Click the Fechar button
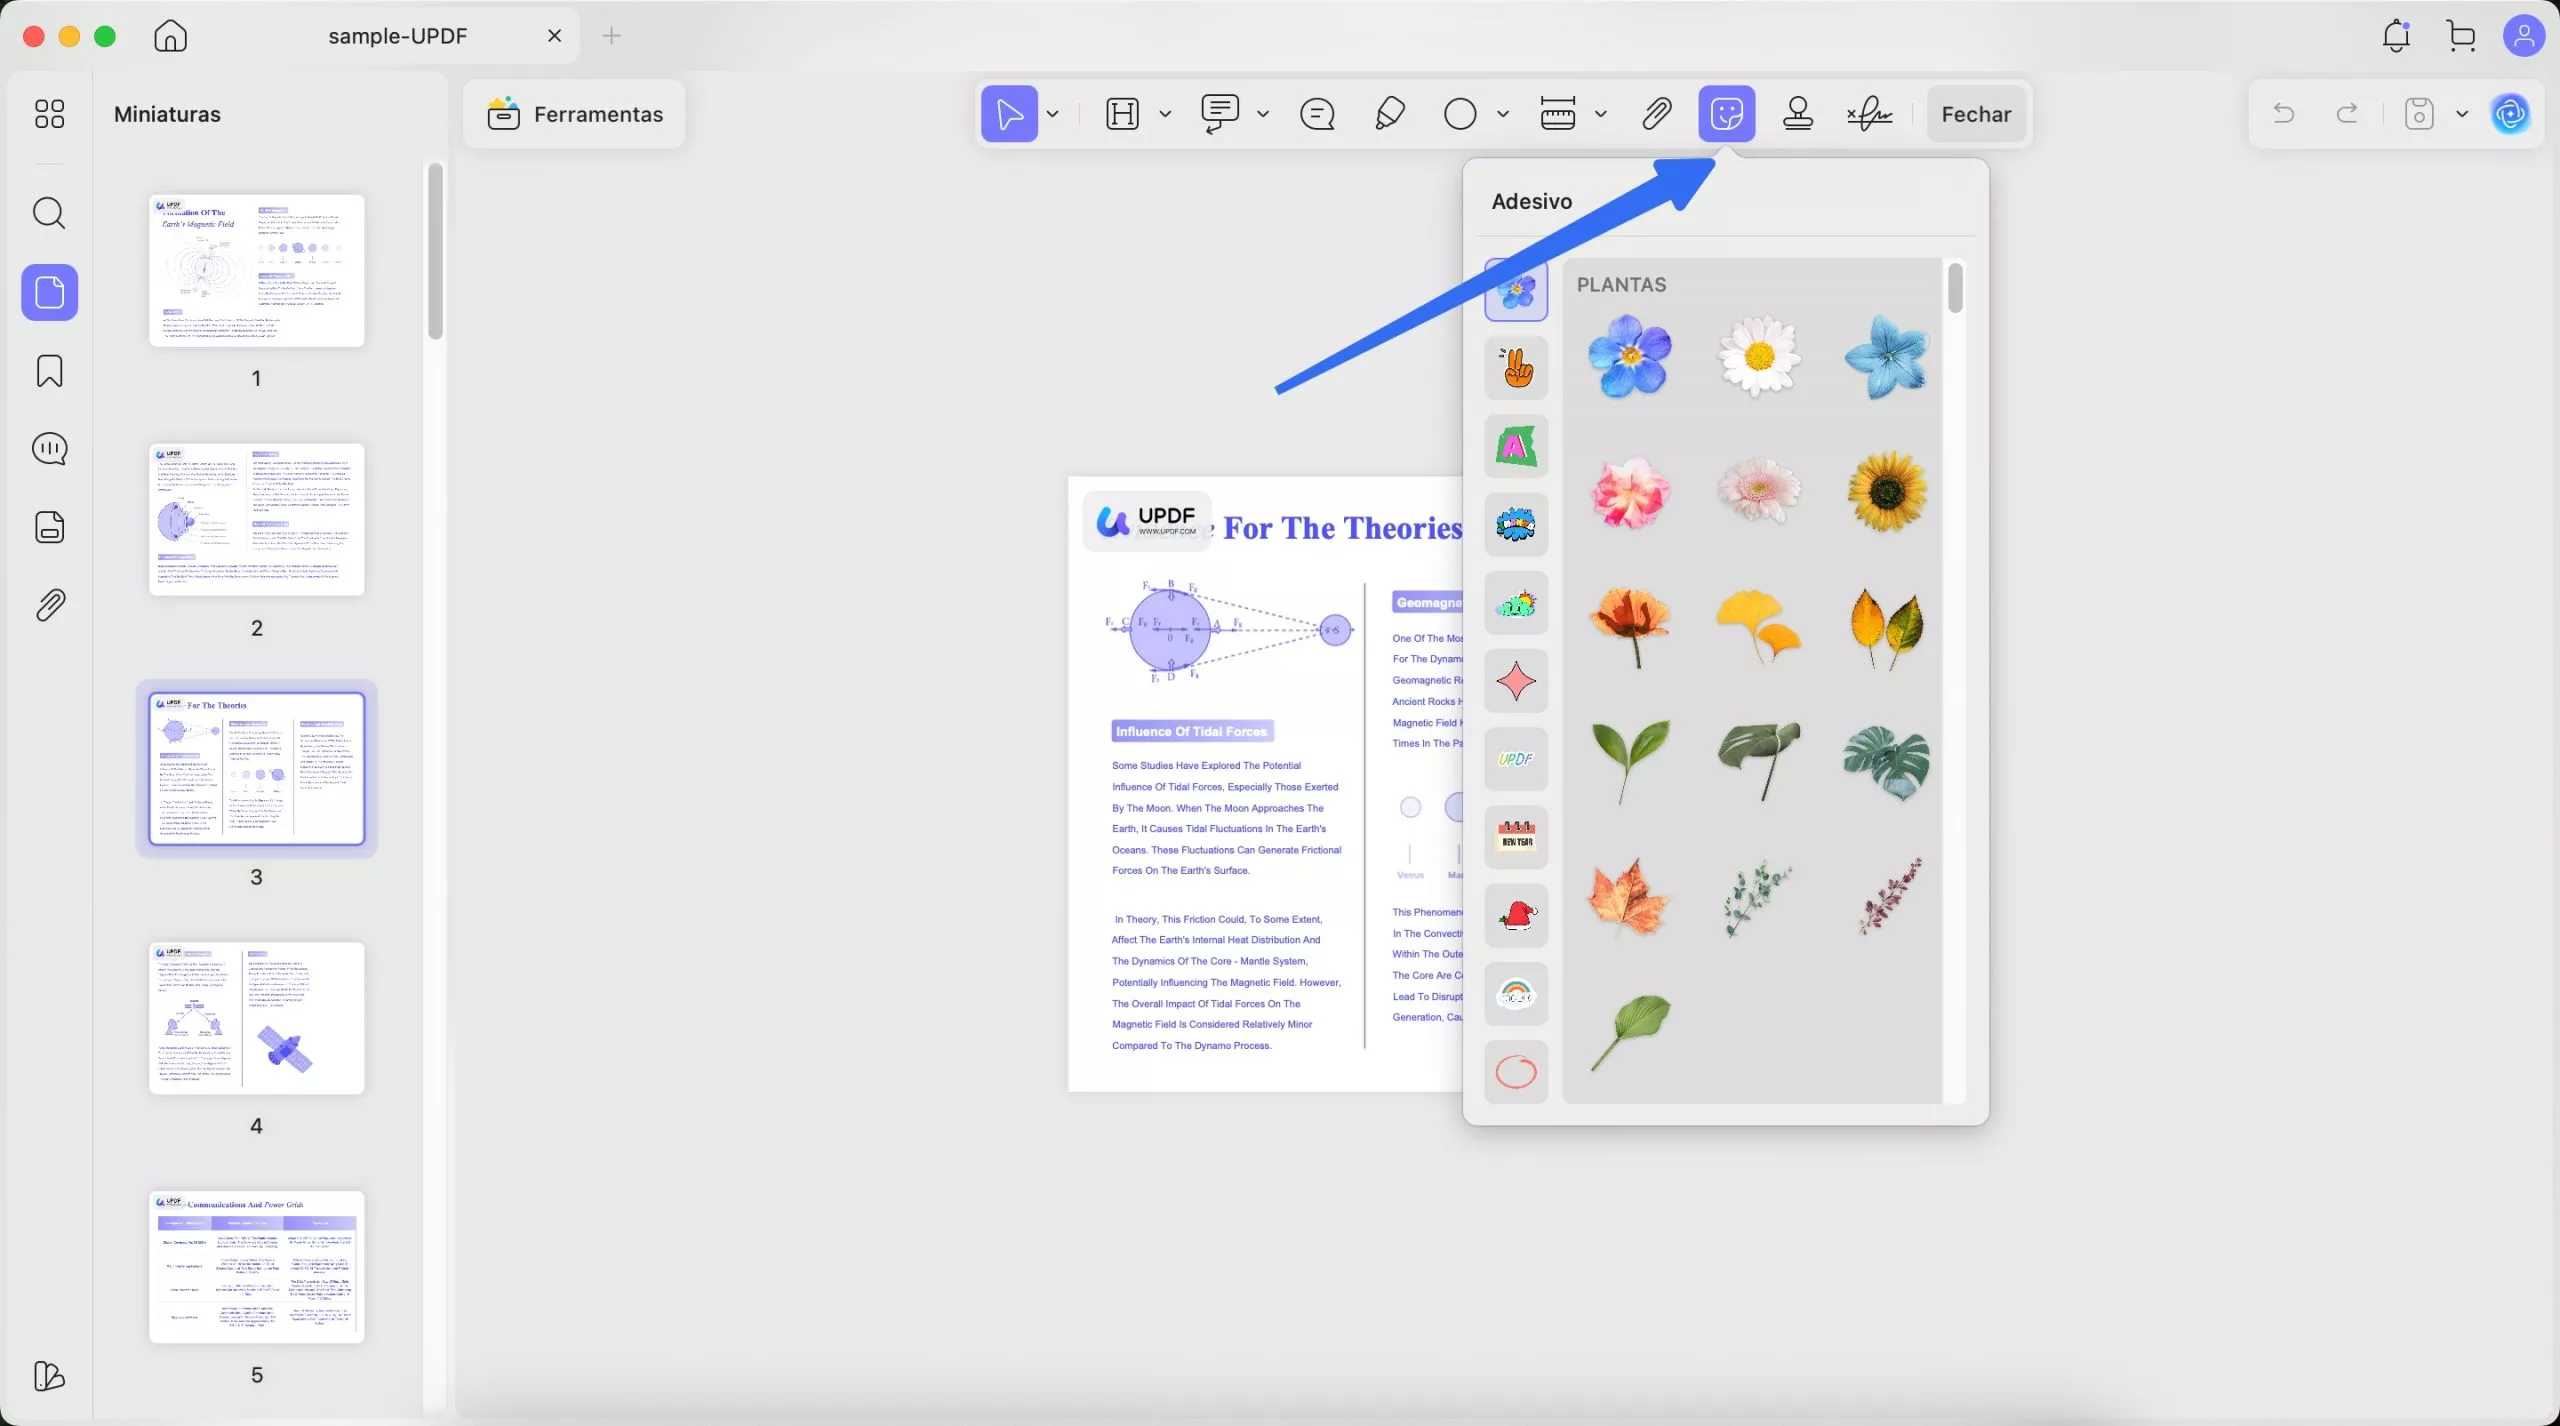Screen dimensions: 2560x1426 click(1976, 114)
